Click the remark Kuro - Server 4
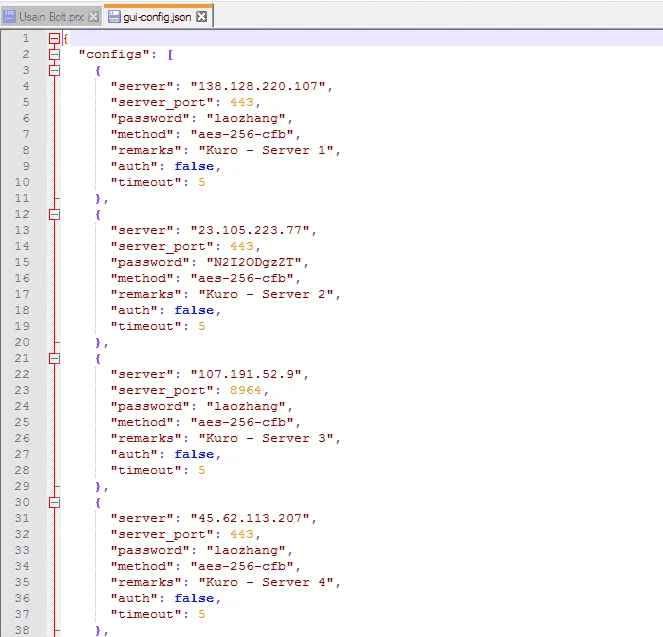Image resolution: width=663 pixels, height=637 pixels. [266, 582]
